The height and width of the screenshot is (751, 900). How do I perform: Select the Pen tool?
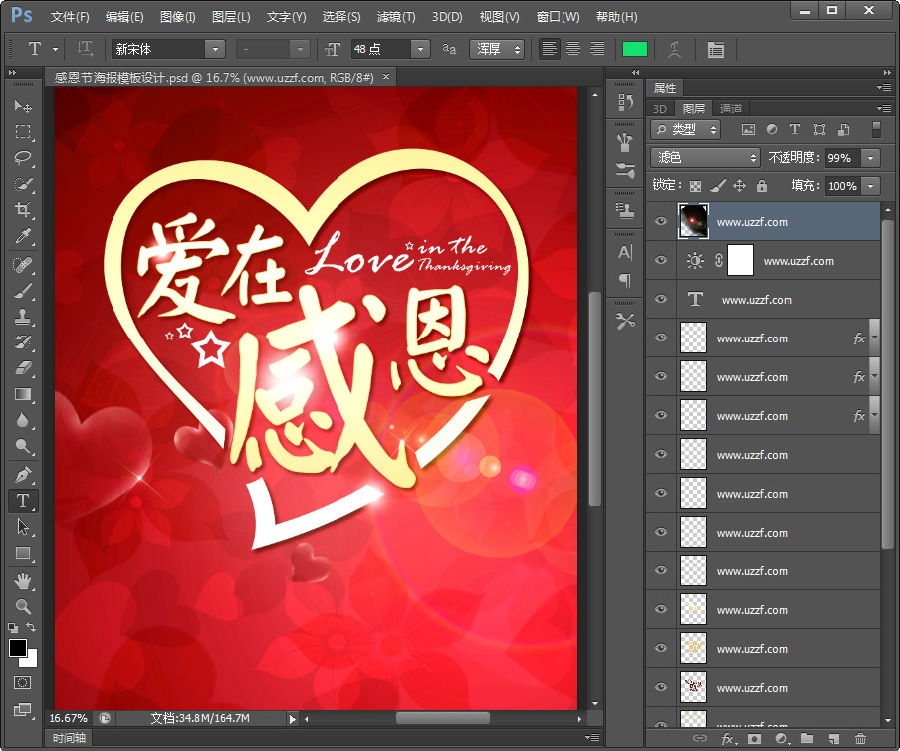tap(23, 474)
